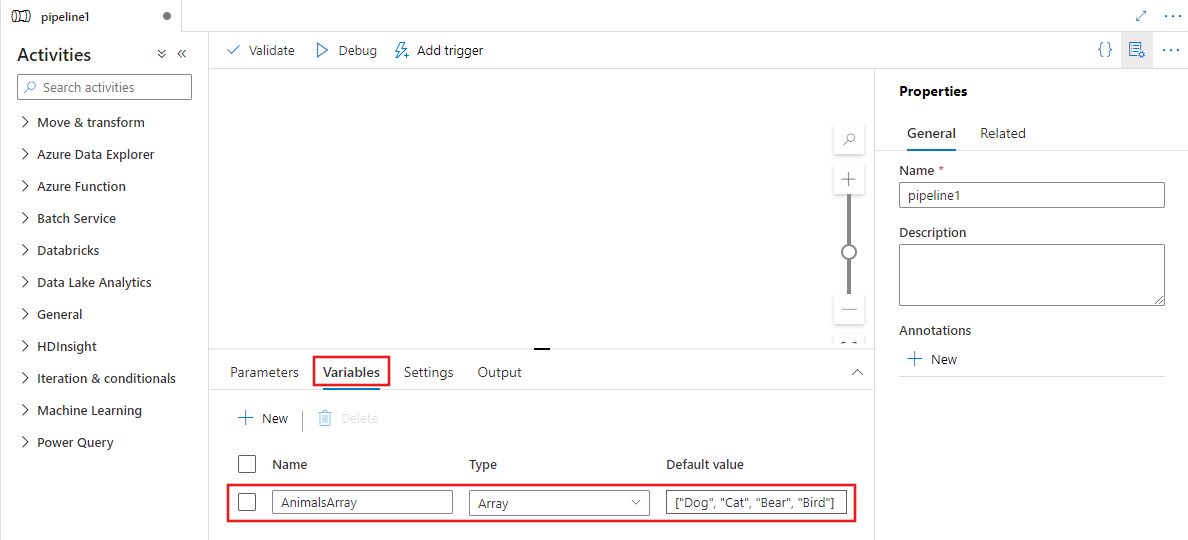This screenshot has width=1188, height=540.
Task: Click the Default value column header
Action: tap(705, 464)
